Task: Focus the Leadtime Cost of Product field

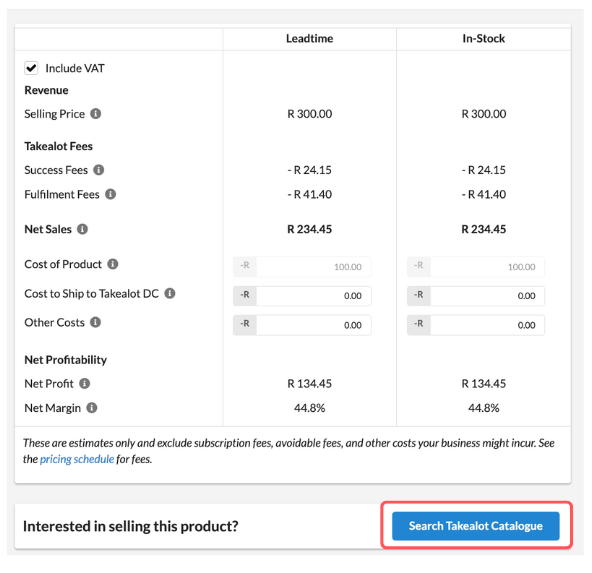Action: coord(302,267)
